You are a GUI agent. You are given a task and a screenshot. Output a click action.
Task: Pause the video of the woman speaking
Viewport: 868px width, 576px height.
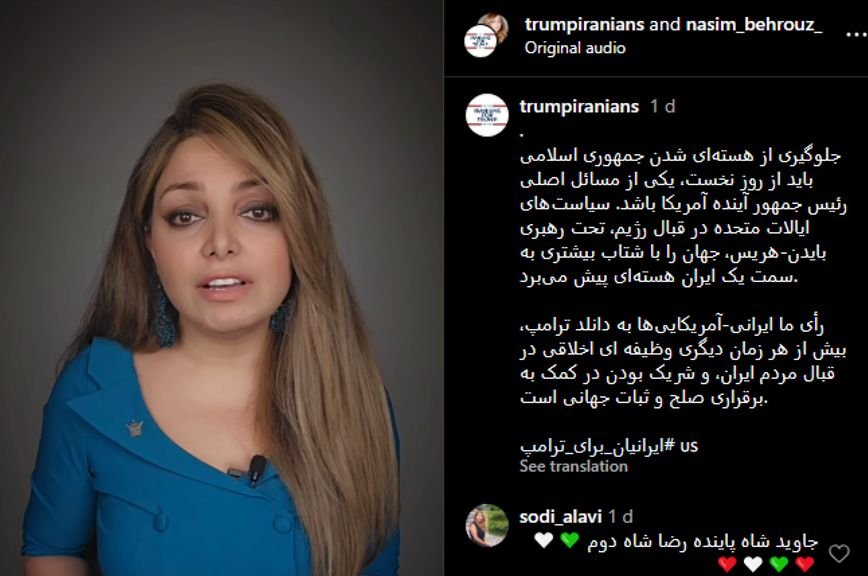221,288
